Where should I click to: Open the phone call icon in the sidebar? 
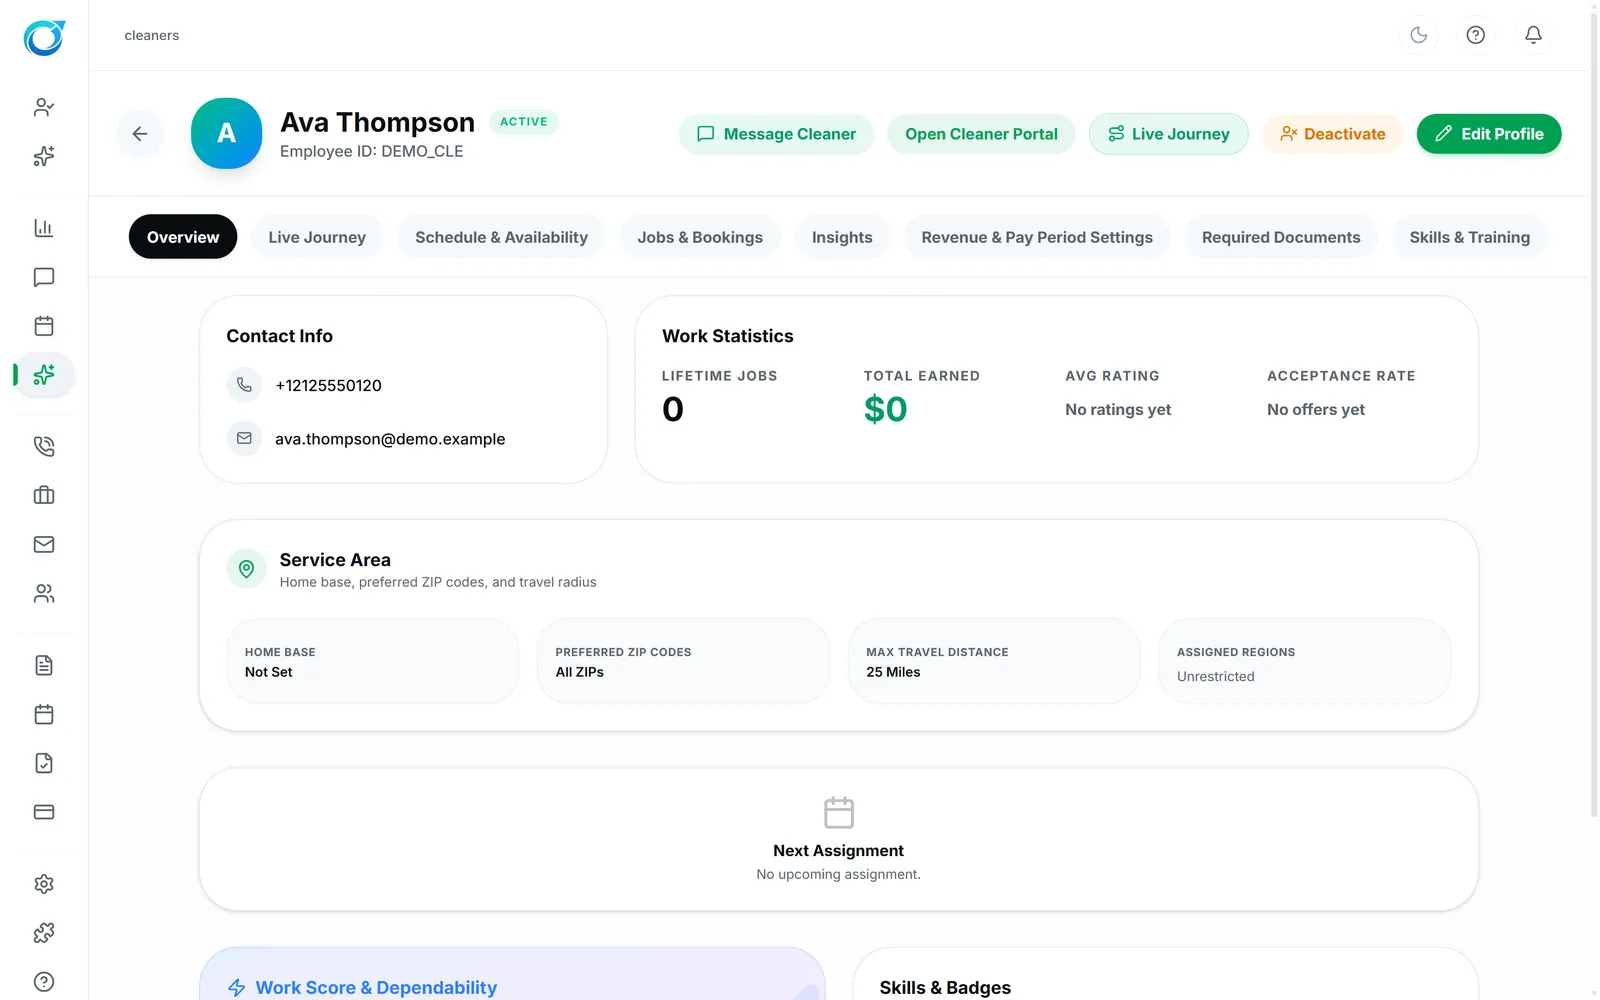click(x=44, y=446)
